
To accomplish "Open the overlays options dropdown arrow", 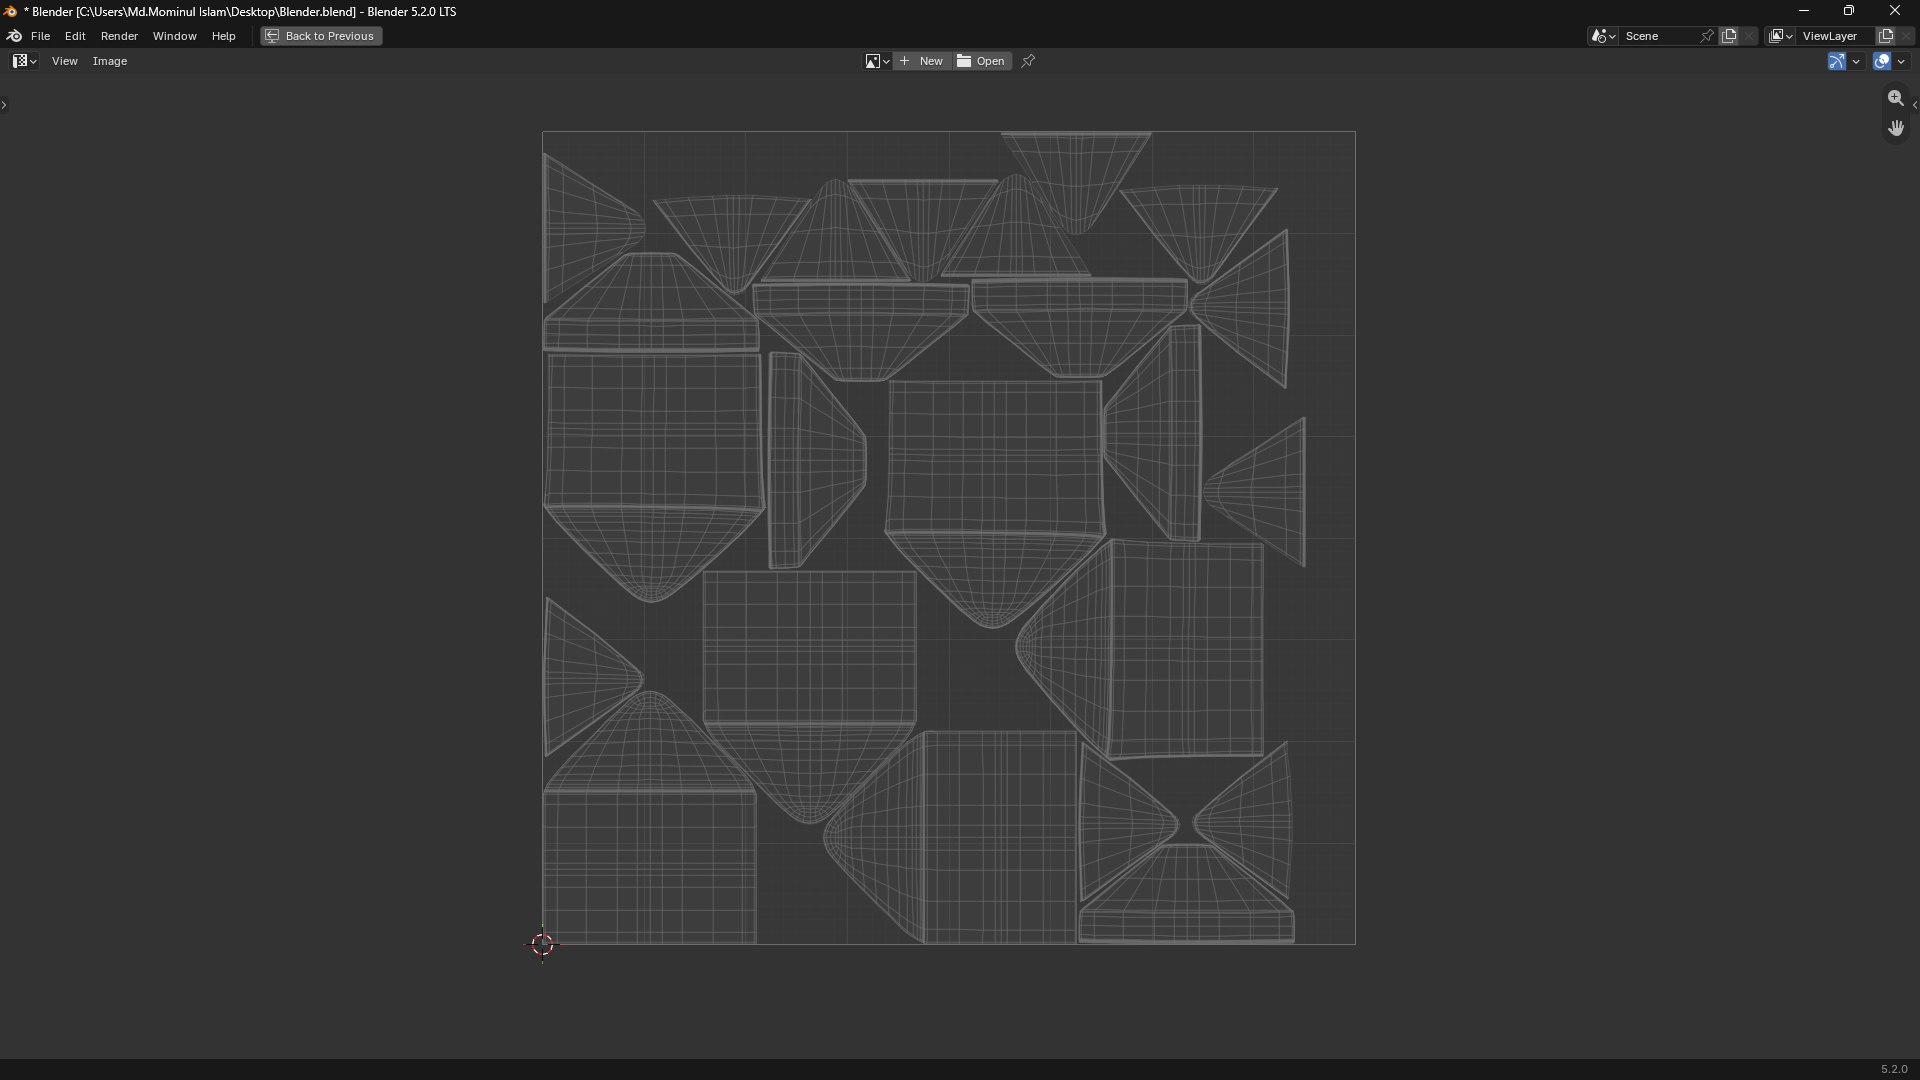I will click(1902, 61).
